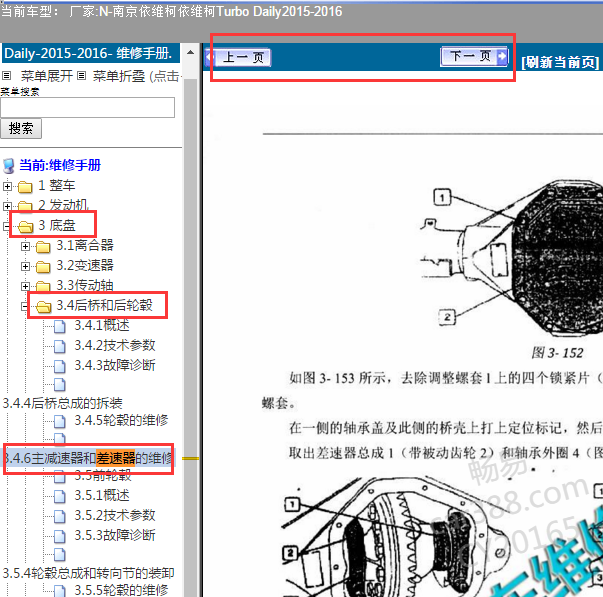This screenshot has width=603, height=597.
Task: Expand the 2 发动机 node
Action: [7, 206]
